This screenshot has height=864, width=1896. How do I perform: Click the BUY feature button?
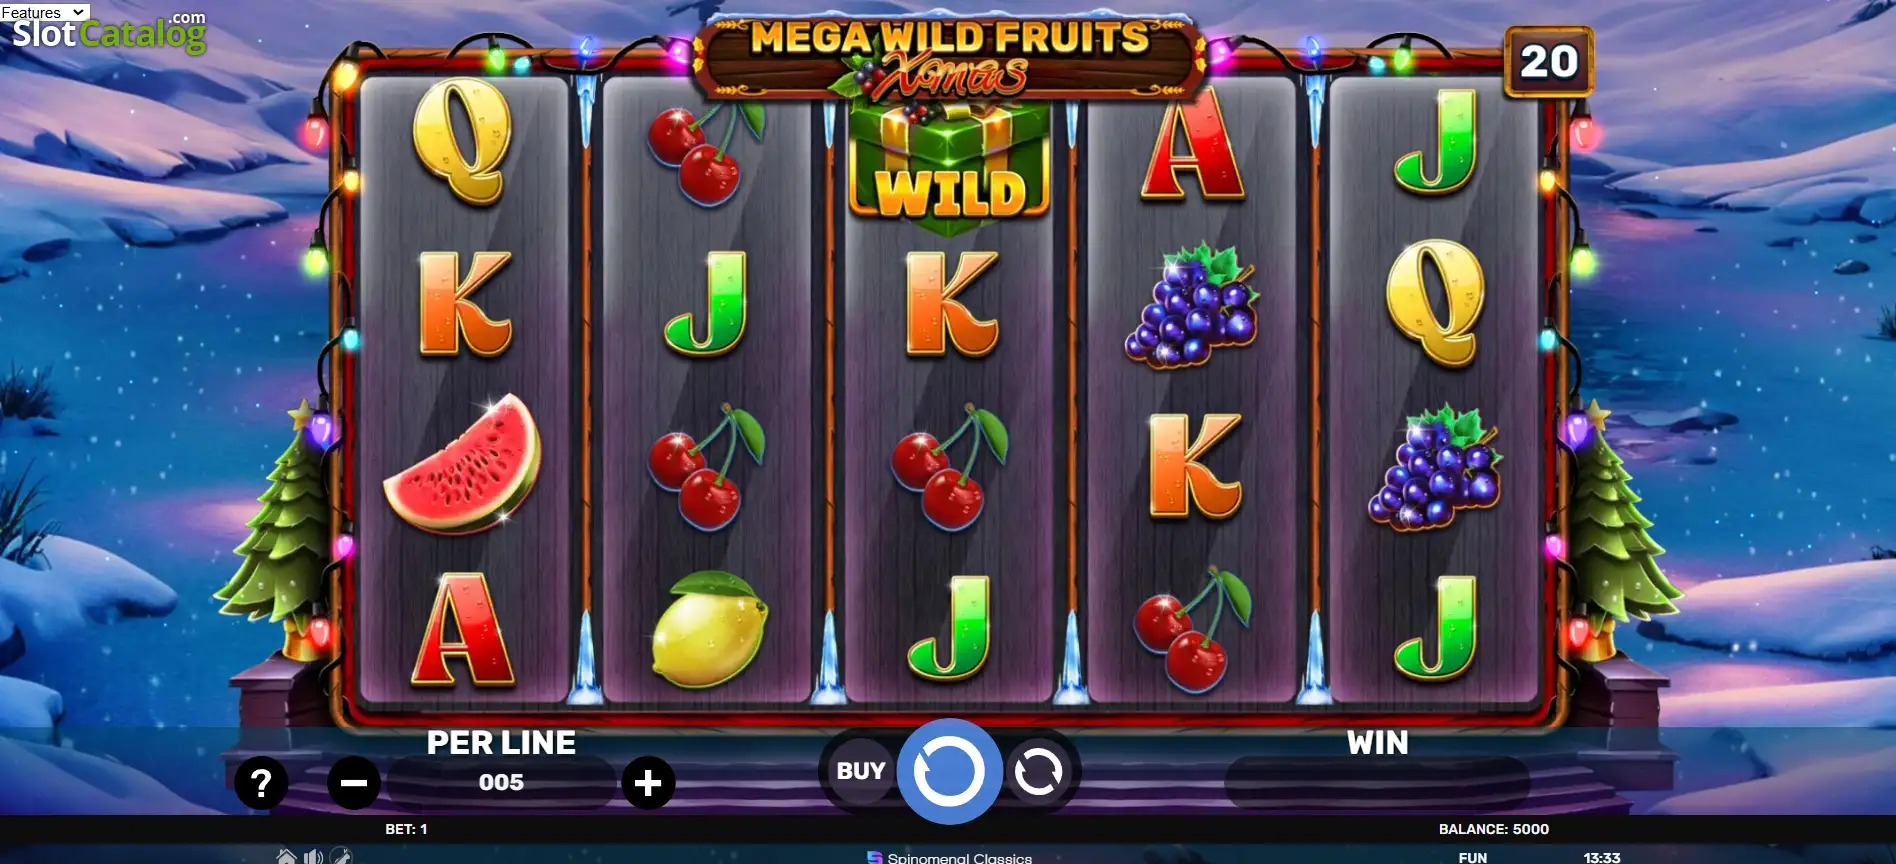point(860,771)
